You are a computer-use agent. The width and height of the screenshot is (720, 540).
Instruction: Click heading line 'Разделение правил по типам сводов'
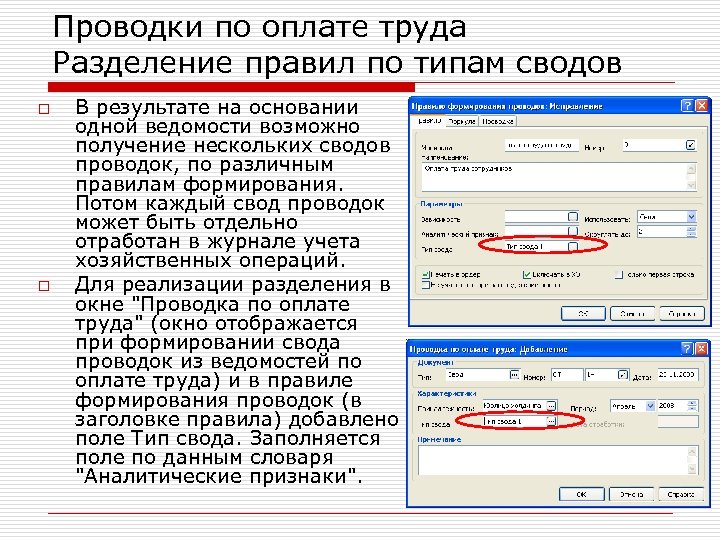[337, 63]
